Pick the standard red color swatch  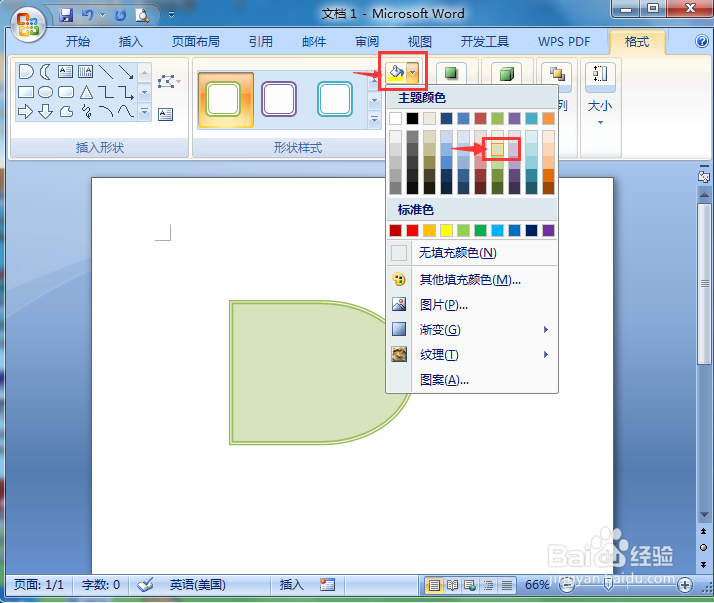pos(412,230)
